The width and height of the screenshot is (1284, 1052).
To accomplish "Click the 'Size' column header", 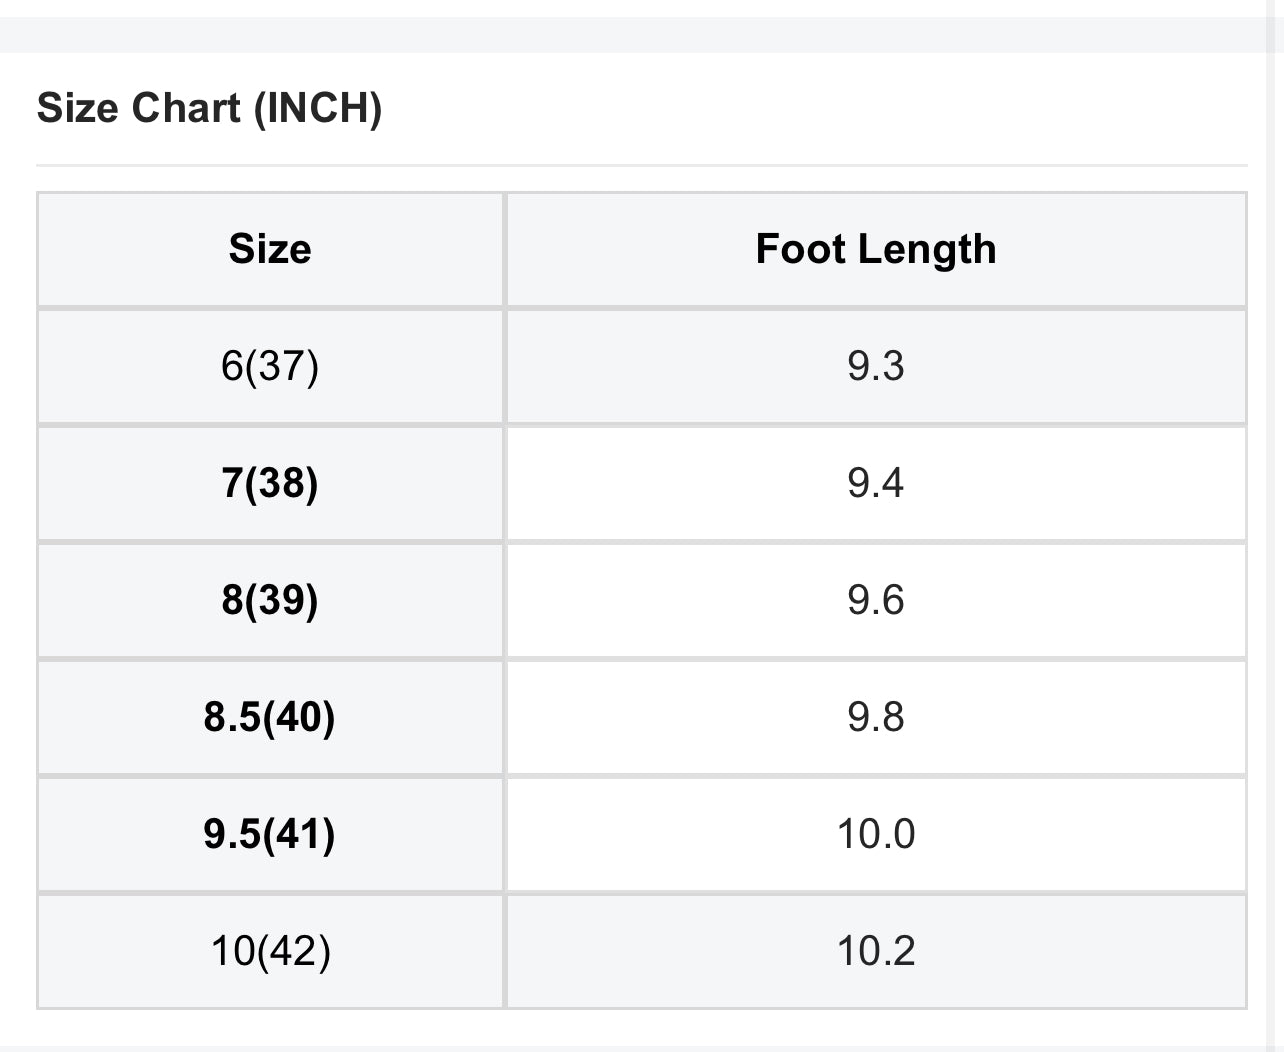I will [x=270, y=249].
